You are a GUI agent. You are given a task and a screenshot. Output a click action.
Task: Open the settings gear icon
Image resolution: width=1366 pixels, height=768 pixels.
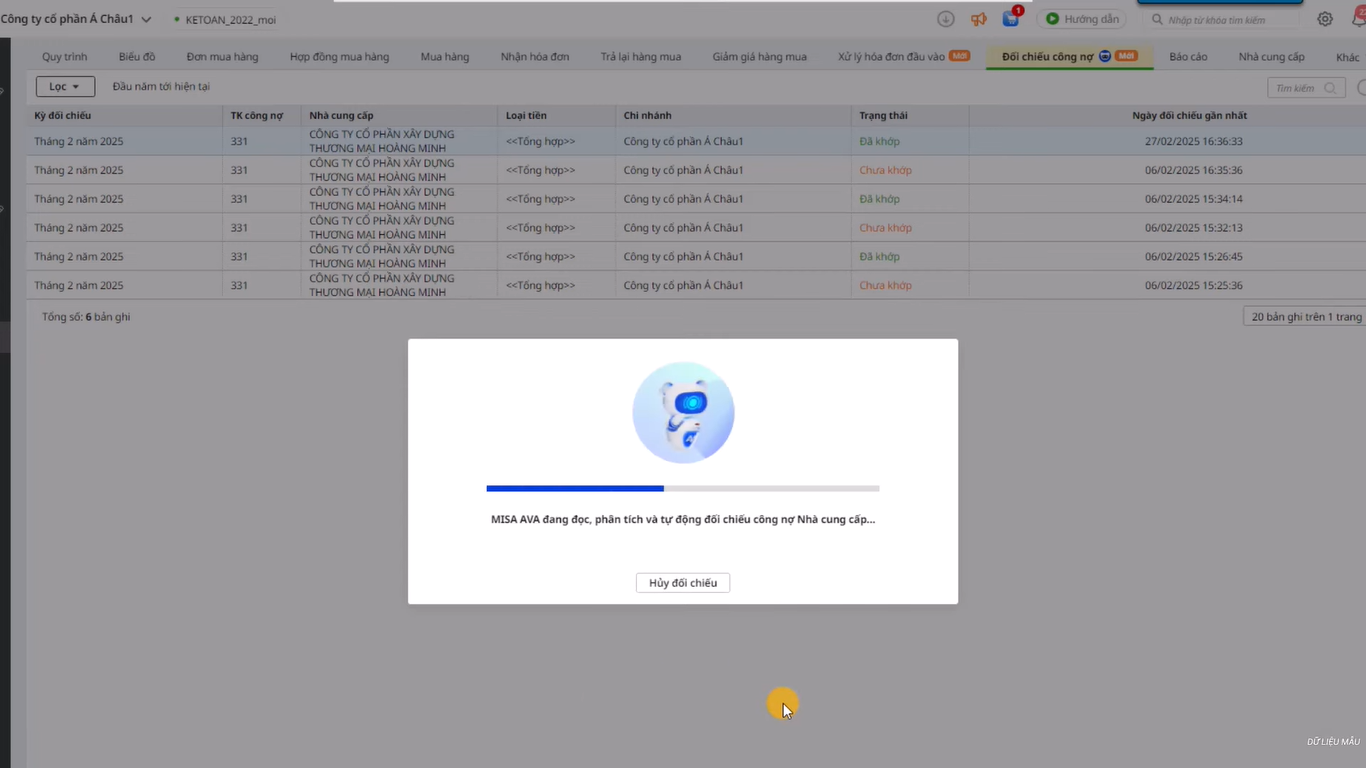pos(1325,19)
